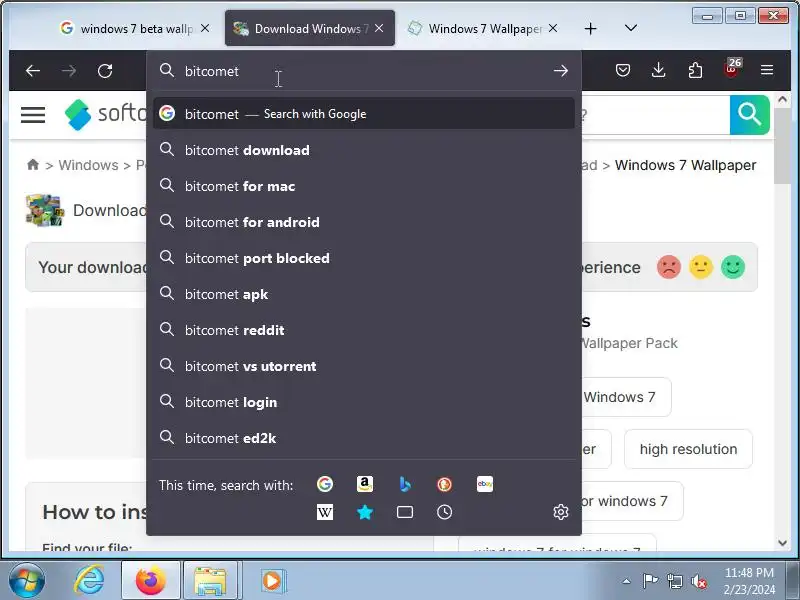Click the browser Back arrow
This screenshot has width=800, height=600.
(33, 71)
